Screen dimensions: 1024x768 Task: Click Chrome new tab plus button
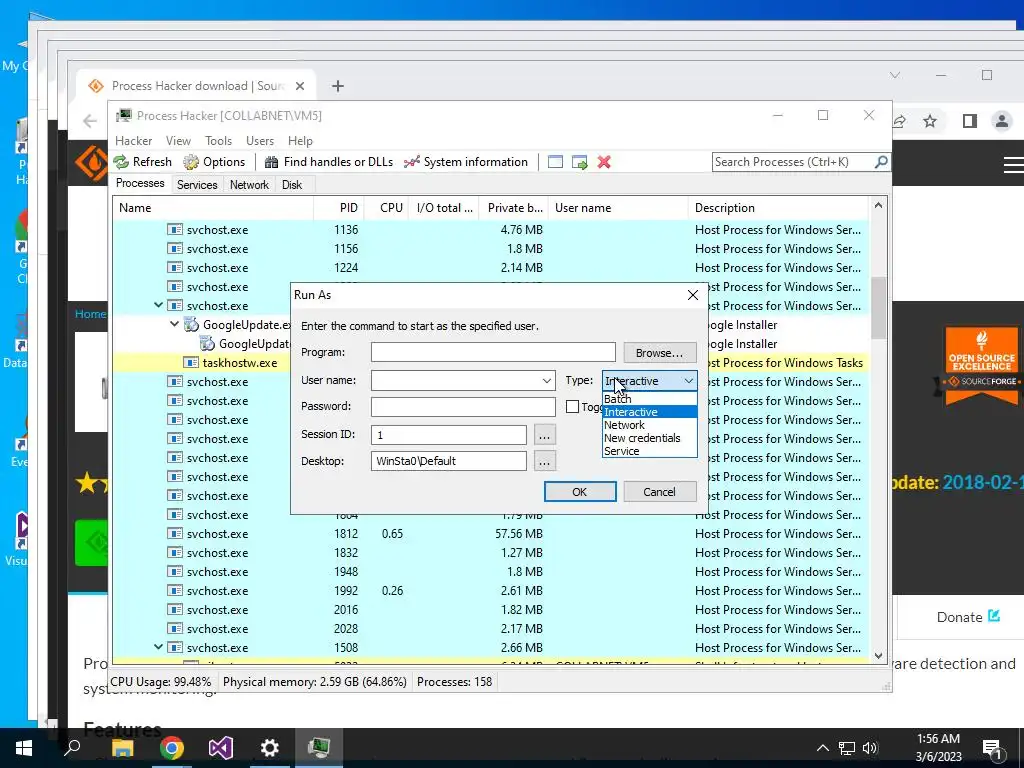pos(338,86)
